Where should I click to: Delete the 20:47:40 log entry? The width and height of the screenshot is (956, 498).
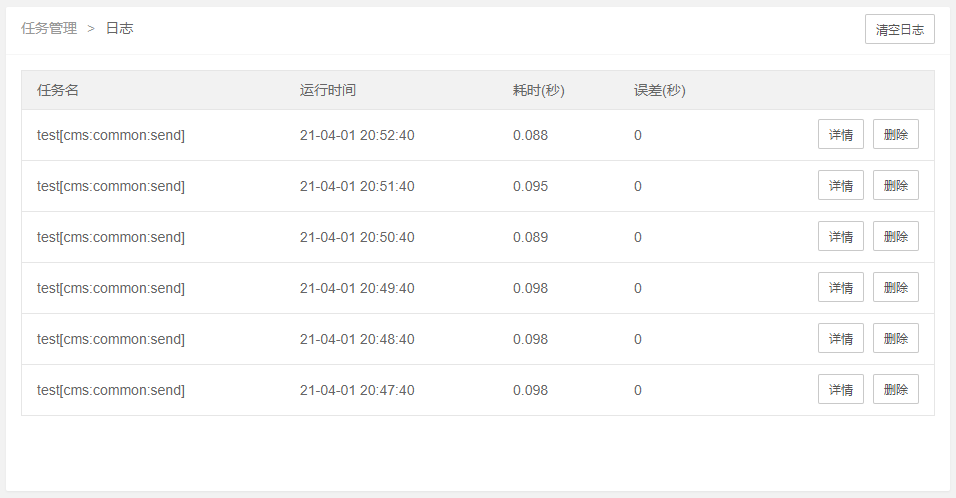896,390
